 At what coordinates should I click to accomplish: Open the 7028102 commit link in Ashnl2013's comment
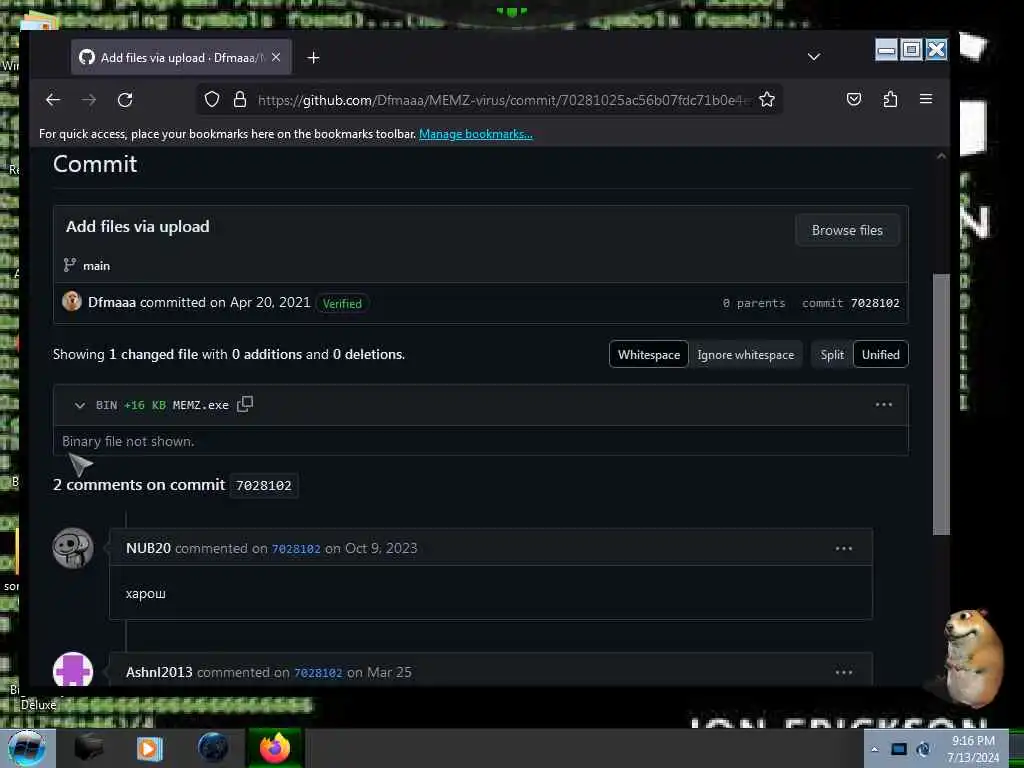tap(318, 673)
